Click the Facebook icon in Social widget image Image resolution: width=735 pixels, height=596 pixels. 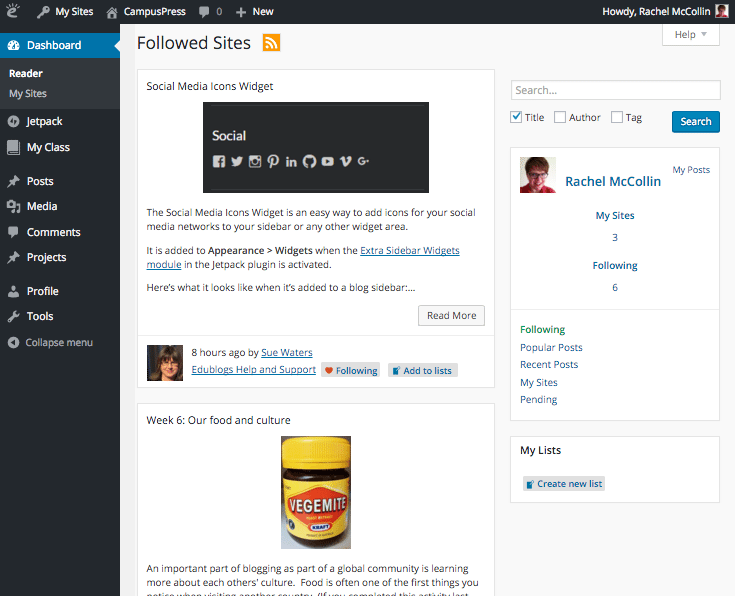[219, 162]
